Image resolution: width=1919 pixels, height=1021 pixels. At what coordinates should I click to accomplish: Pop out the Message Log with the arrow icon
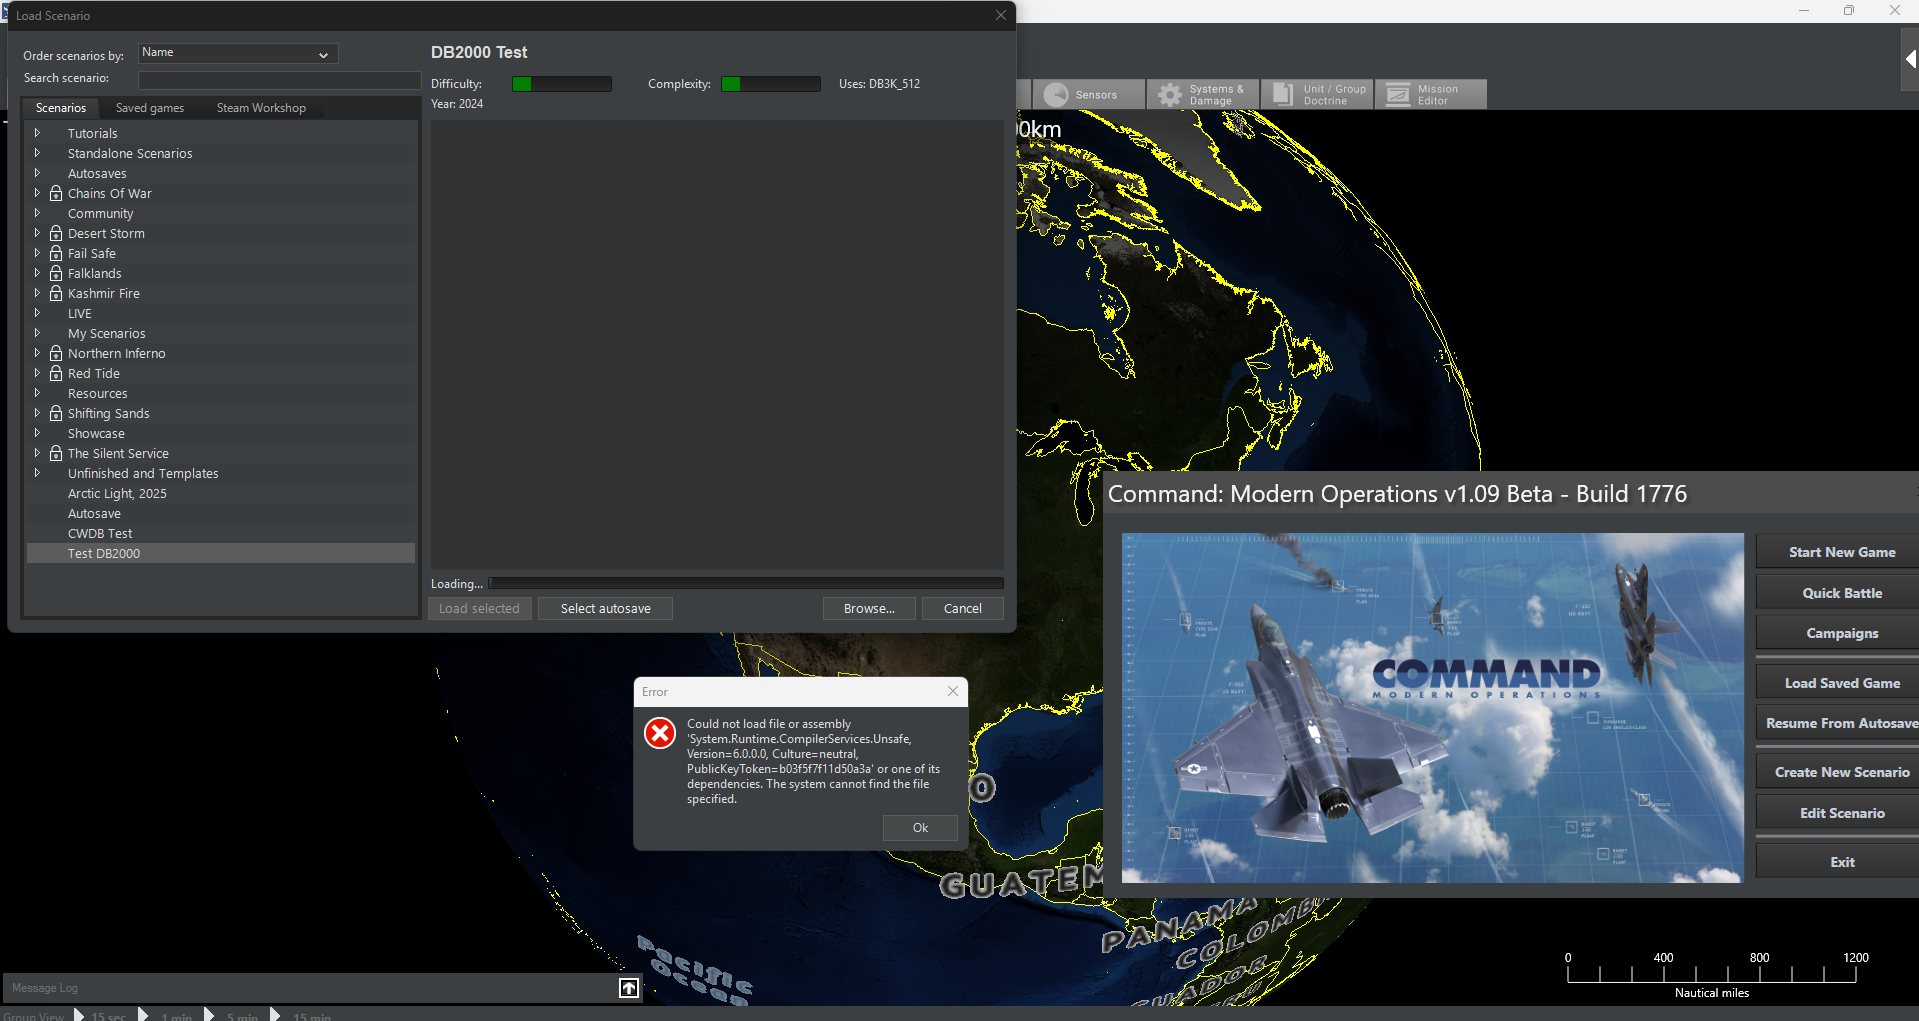628,988
